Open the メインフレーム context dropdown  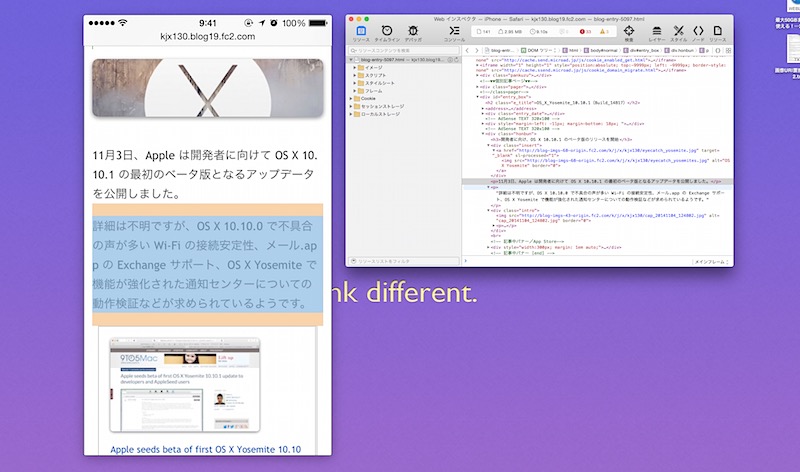pyautogui.click(x=711, y=262)
